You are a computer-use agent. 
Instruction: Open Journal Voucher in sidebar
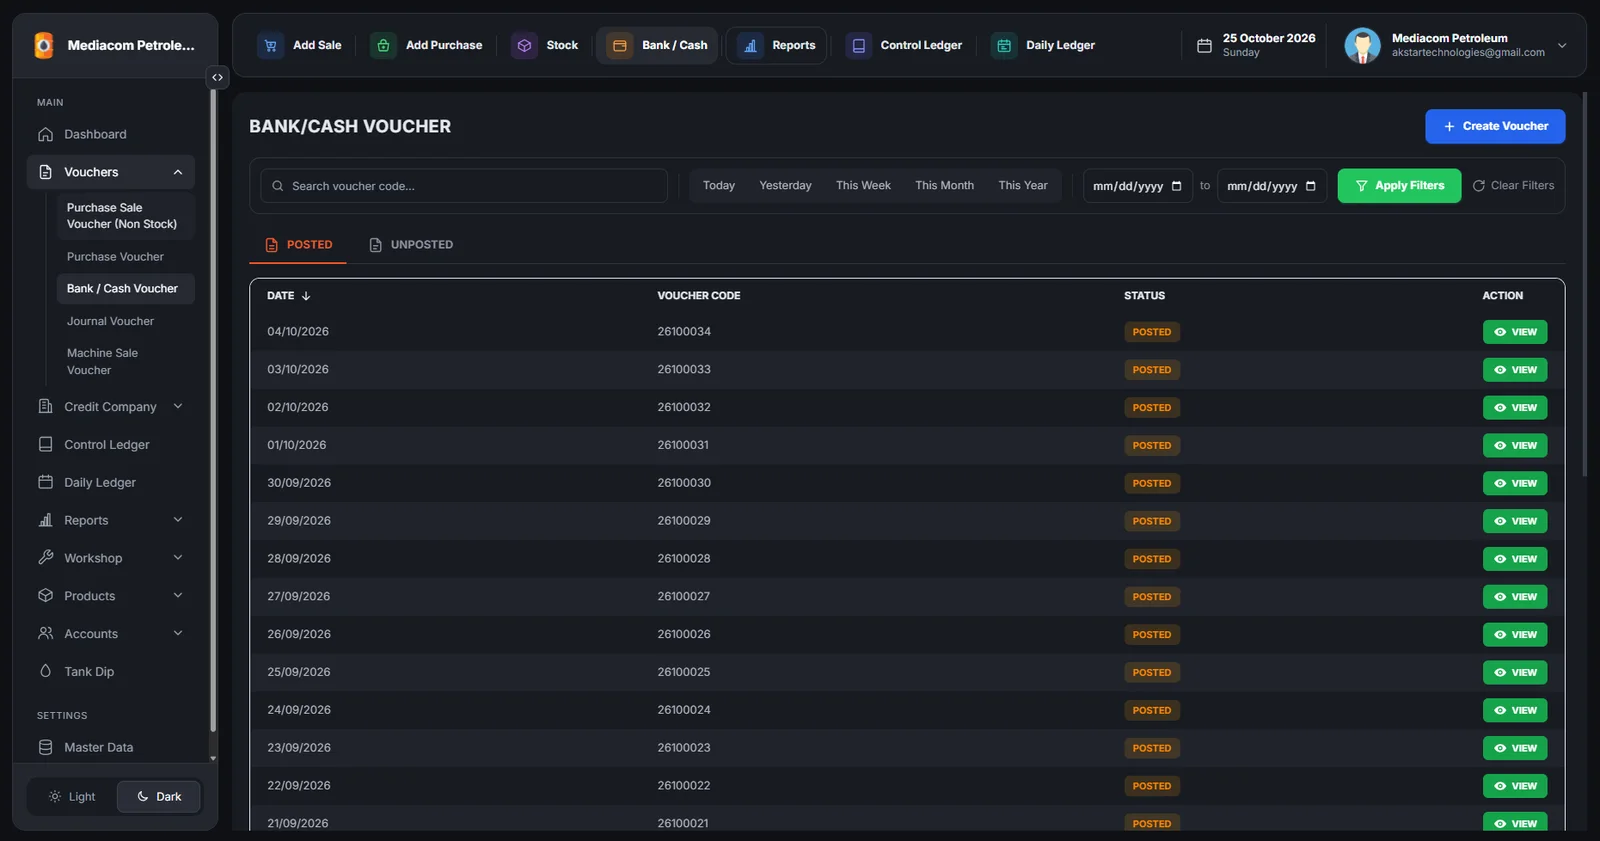125,321
